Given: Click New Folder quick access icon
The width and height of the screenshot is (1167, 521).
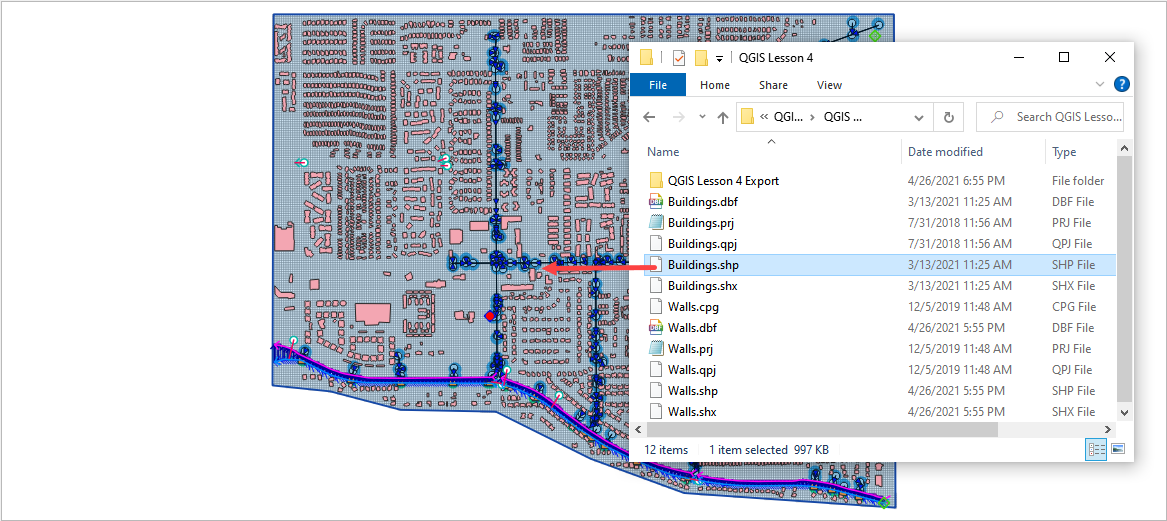Looking at the screenshot, I should point(701,57).
